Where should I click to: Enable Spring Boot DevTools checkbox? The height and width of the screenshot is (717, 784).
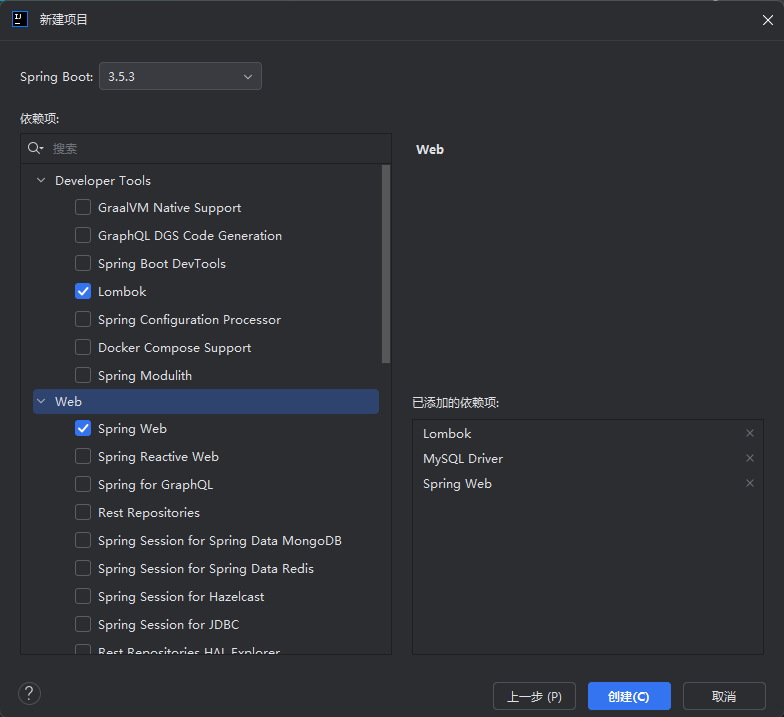point(83,264)
